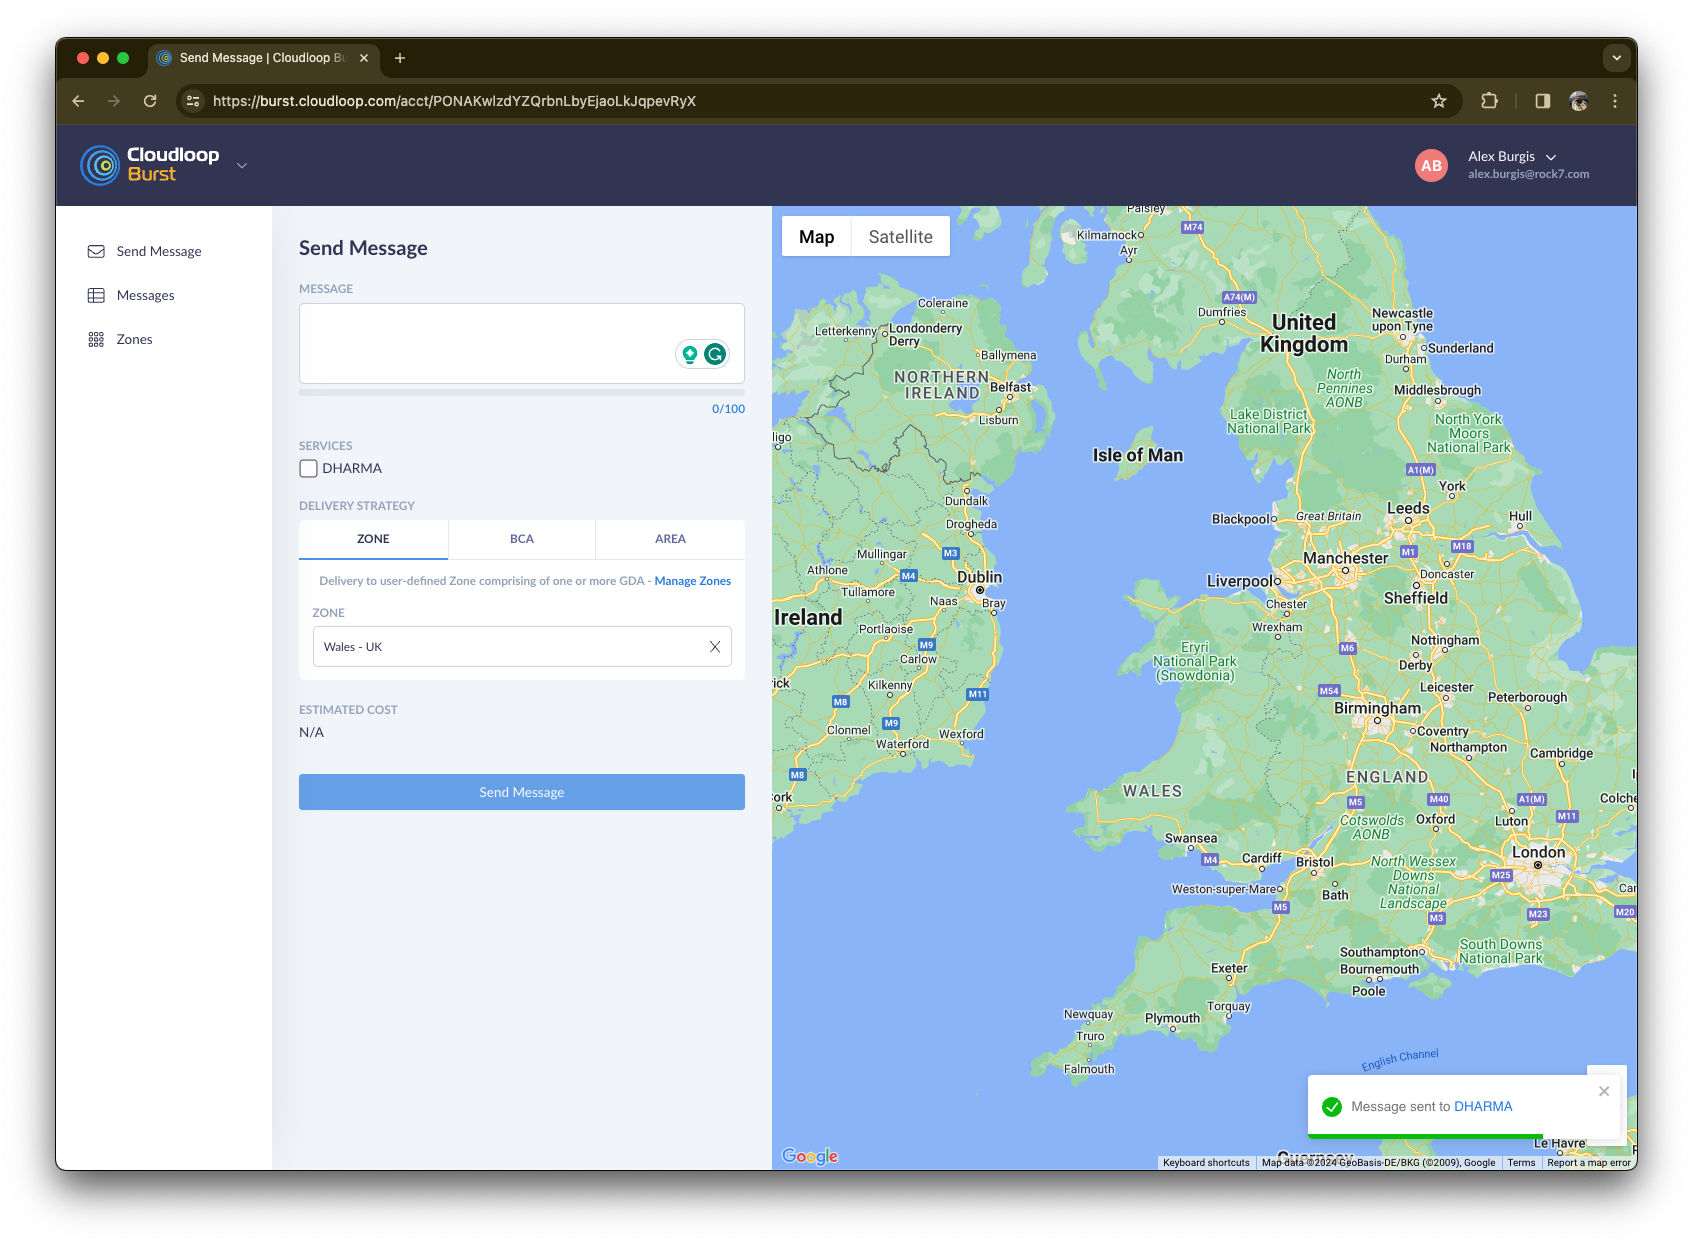Click the DHARMA link in the notification
Viewport: 1693px width, 1244px height.
[x=1483, y=1106]
